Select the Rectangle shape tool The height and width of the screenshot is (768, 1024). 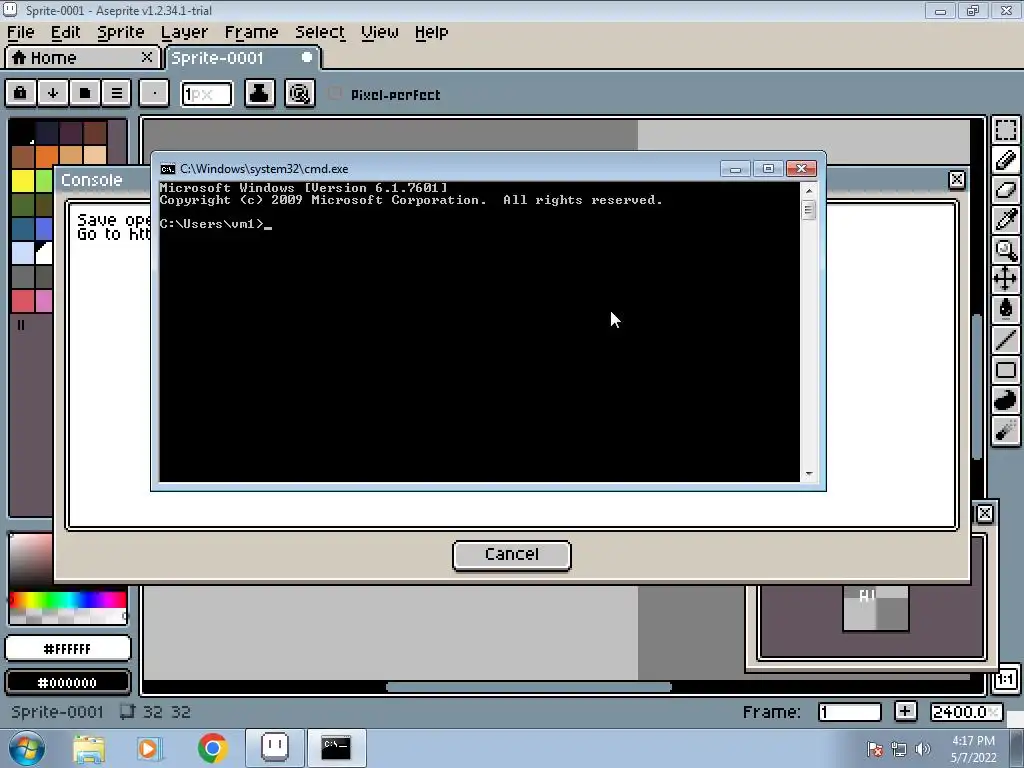point(1006,370)
